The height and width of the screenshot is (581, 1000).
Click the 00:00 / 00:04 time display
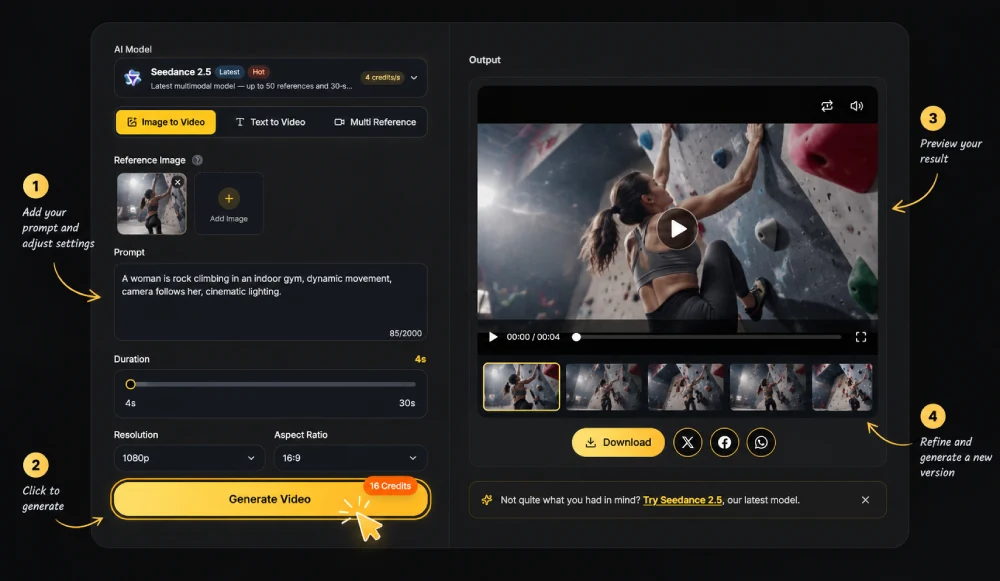(x=533, y=337)
